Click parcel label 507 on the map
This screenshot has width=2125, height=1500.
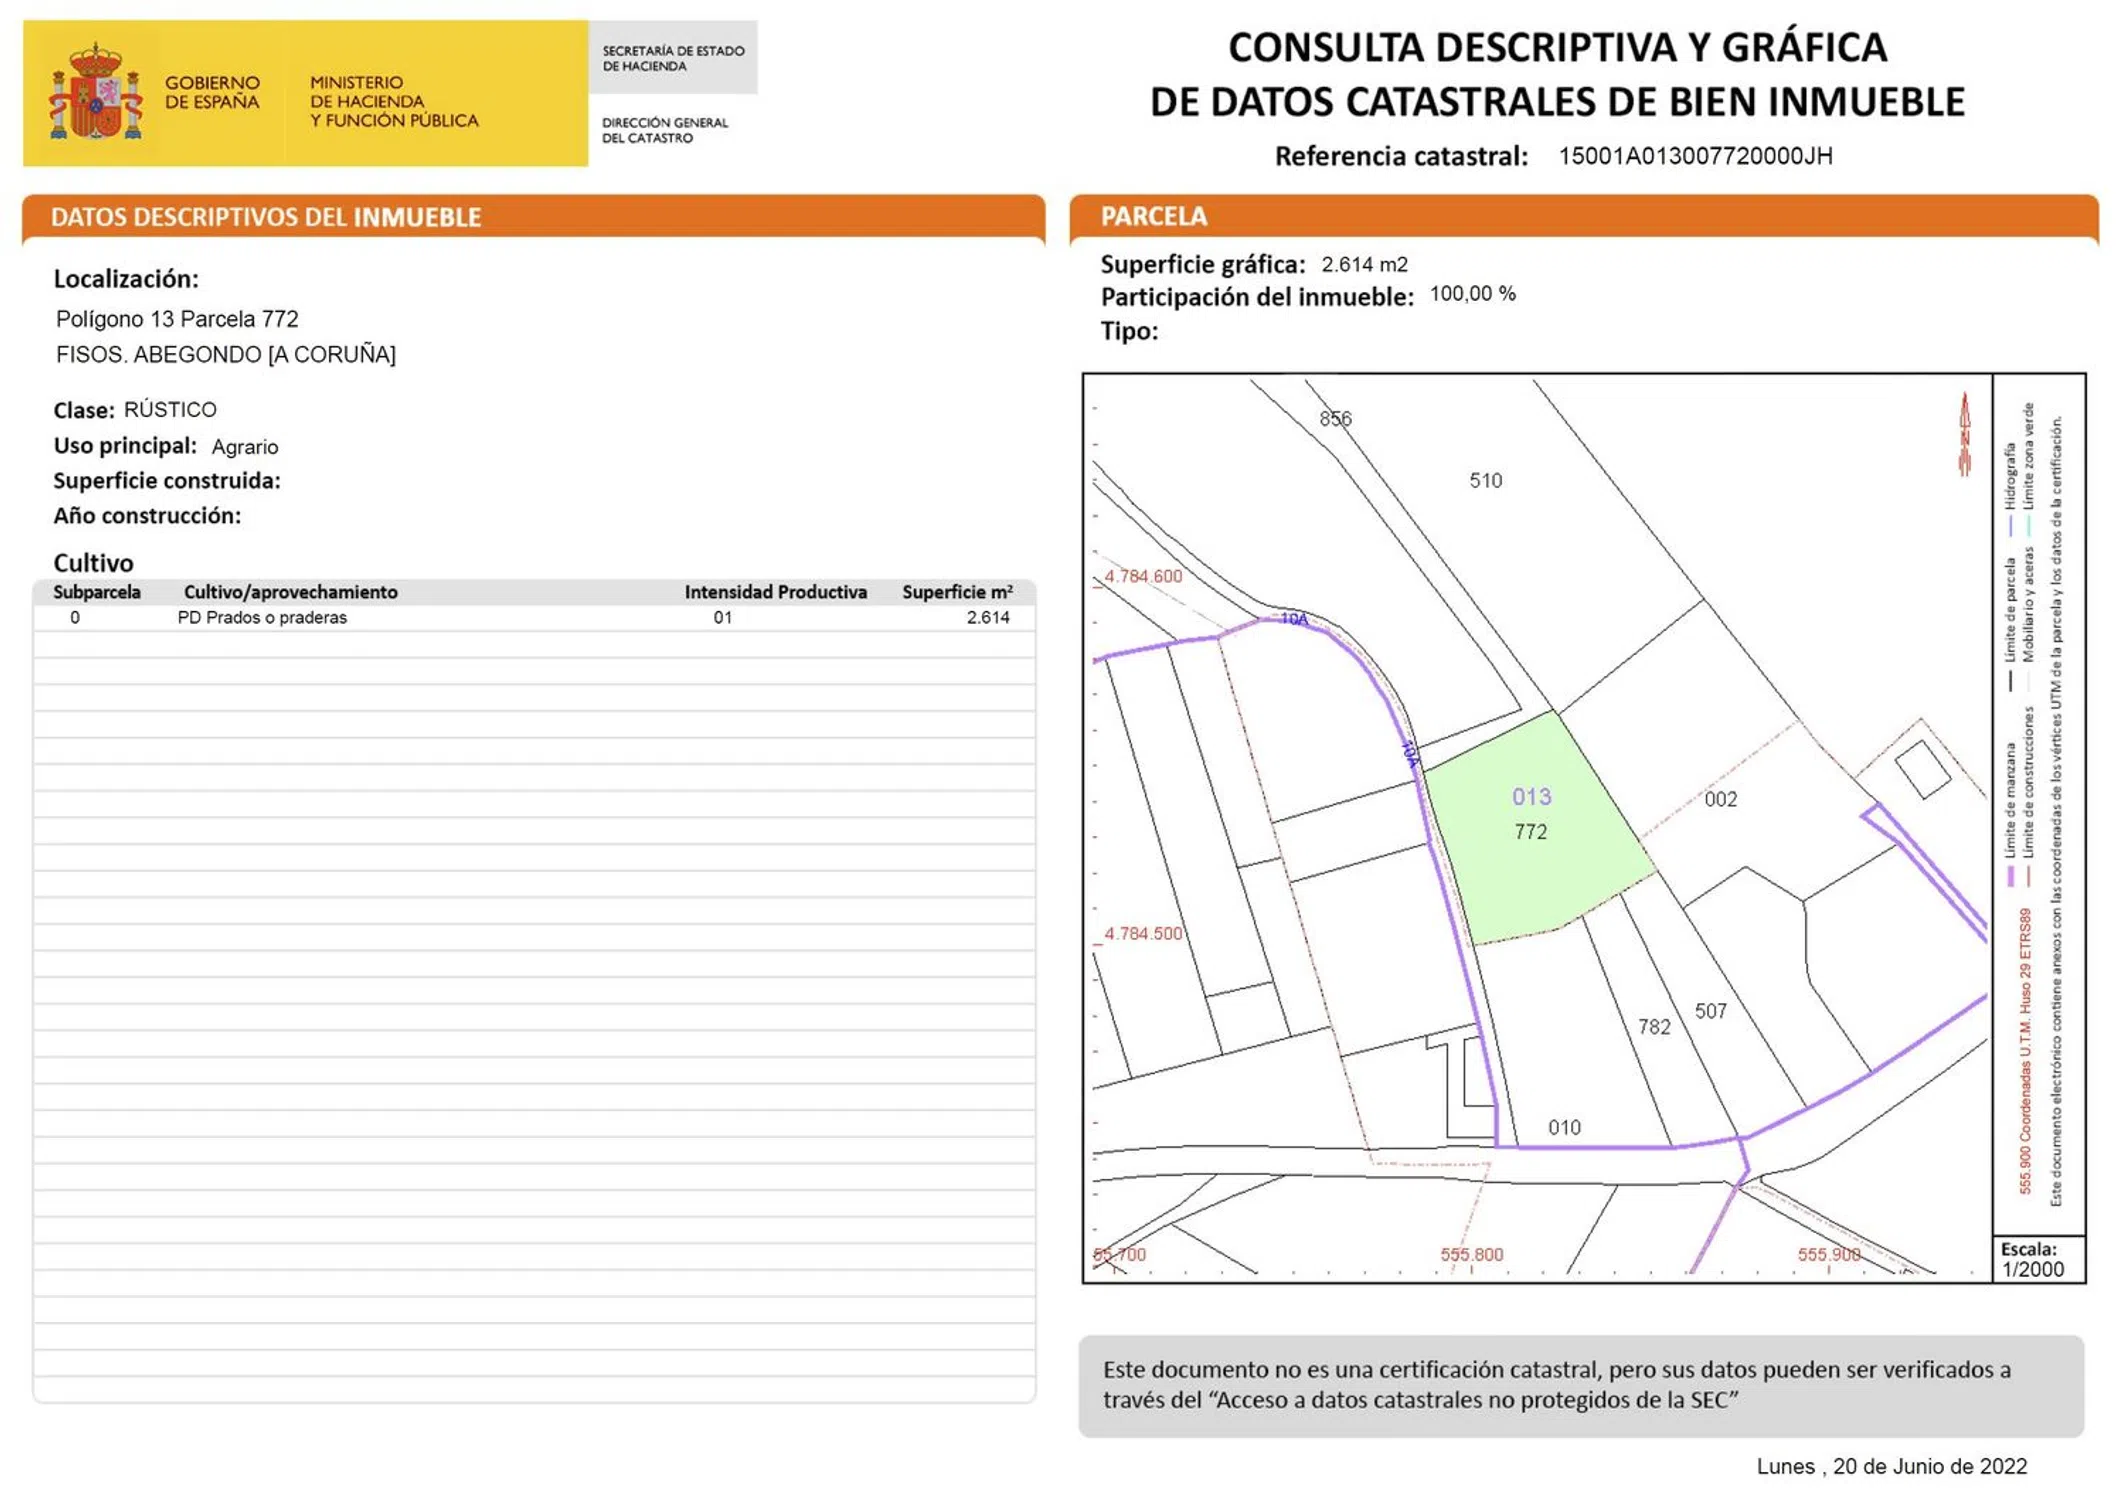1710,1011
